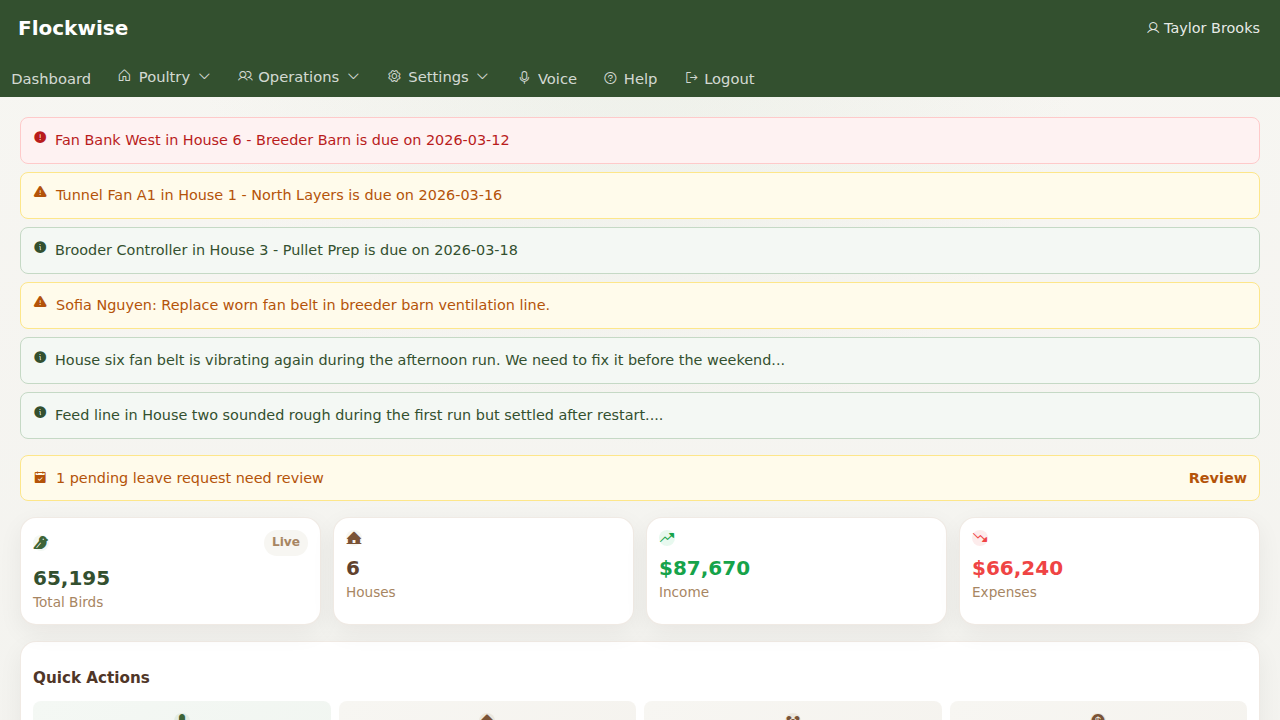
Task: Click the red error icon on Fan Bank alert
Action: 40,137
